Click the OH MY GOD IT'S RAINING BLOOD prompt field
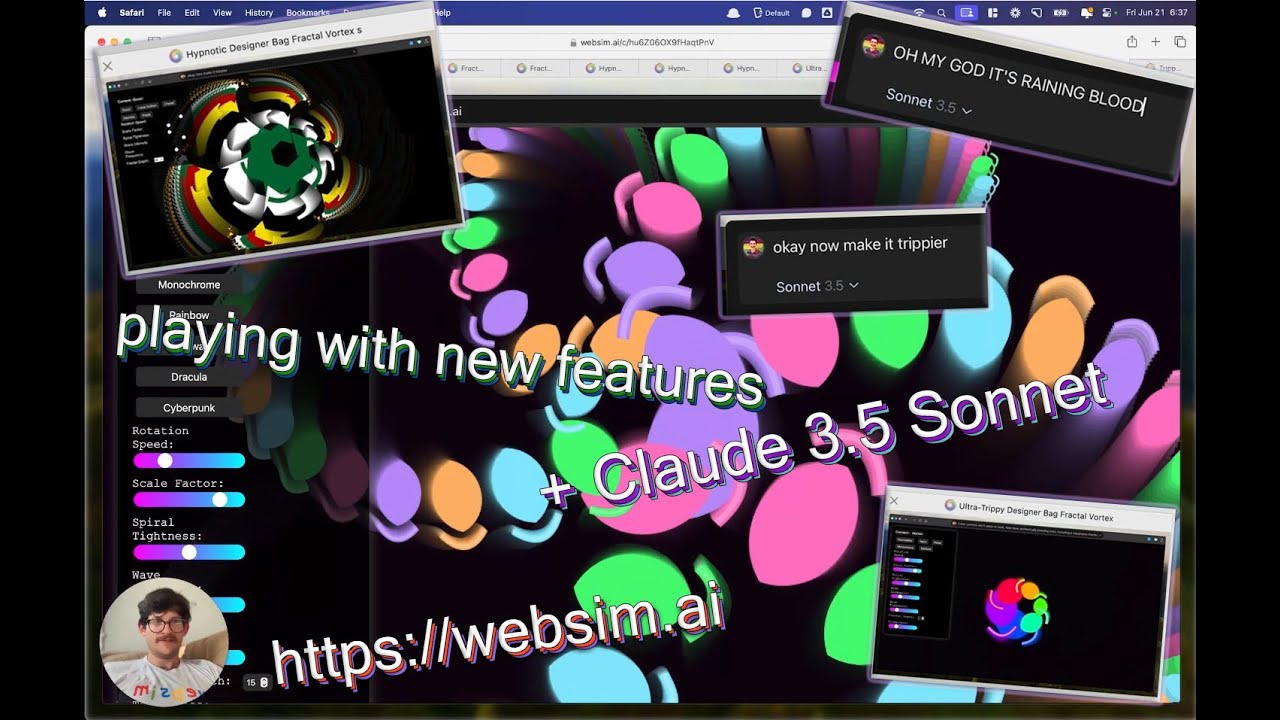This screenshot has width=1280, height=720. [1017, 78]
